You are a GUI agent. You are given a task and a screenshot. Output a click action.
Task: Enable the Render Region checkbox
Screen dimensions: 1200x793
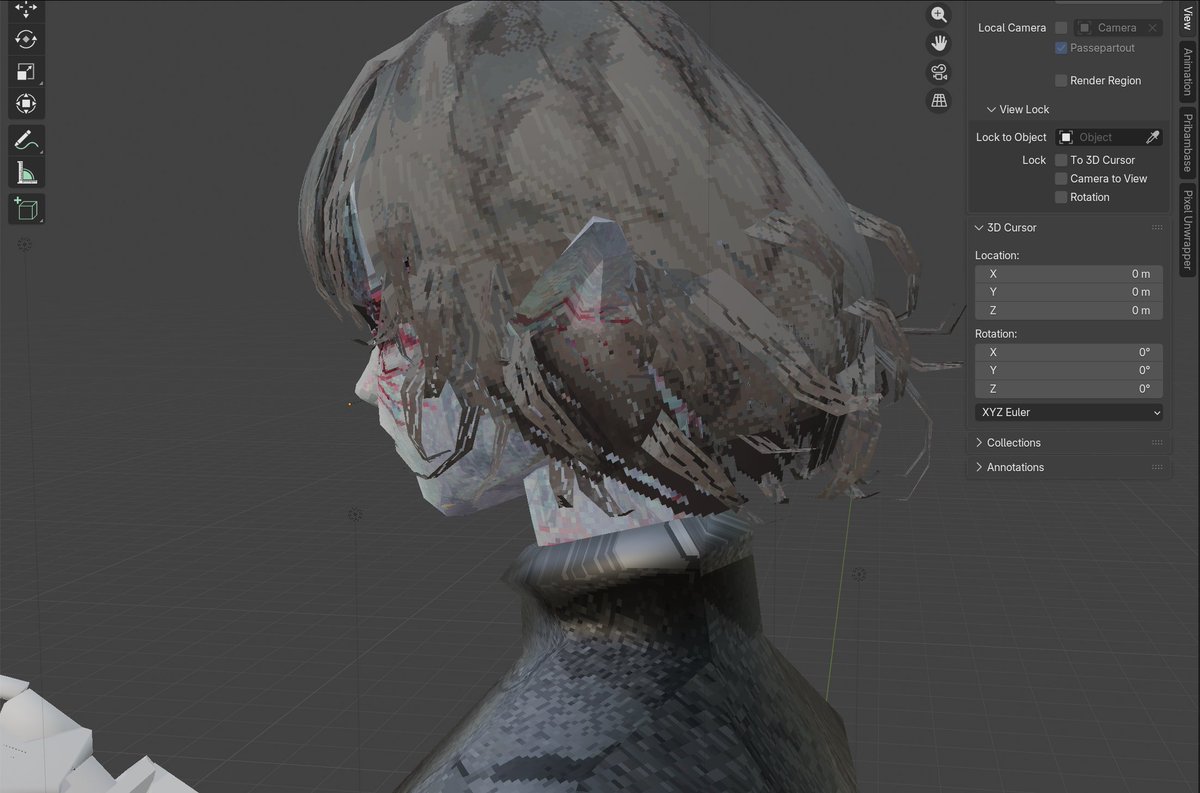[x=1060, y=80]
